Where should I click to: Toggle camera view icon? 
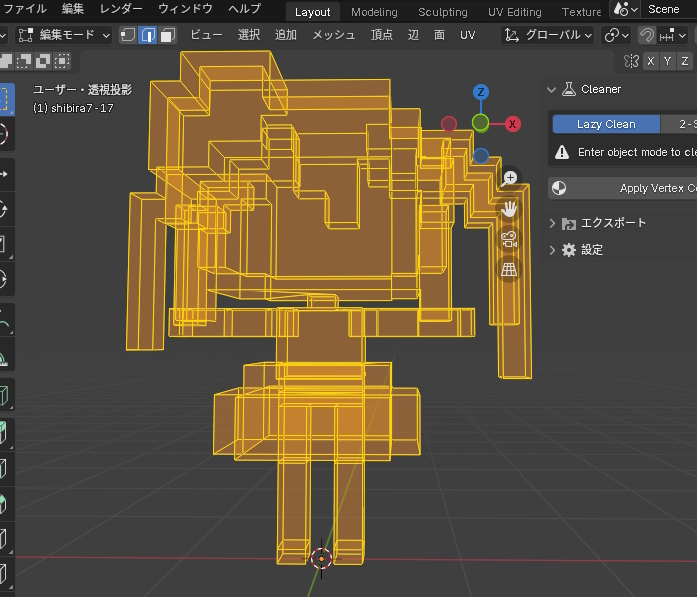509,239
